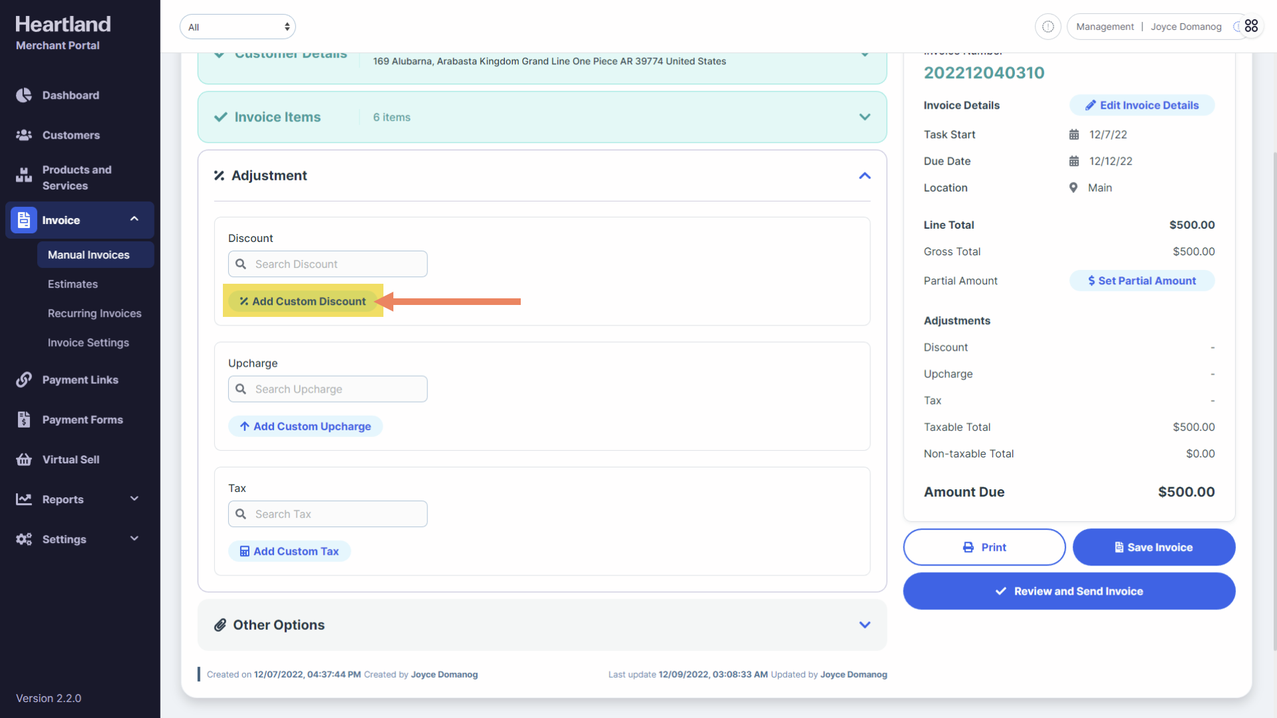Open Dashboard from the sidebar

(x=70, y=95)
